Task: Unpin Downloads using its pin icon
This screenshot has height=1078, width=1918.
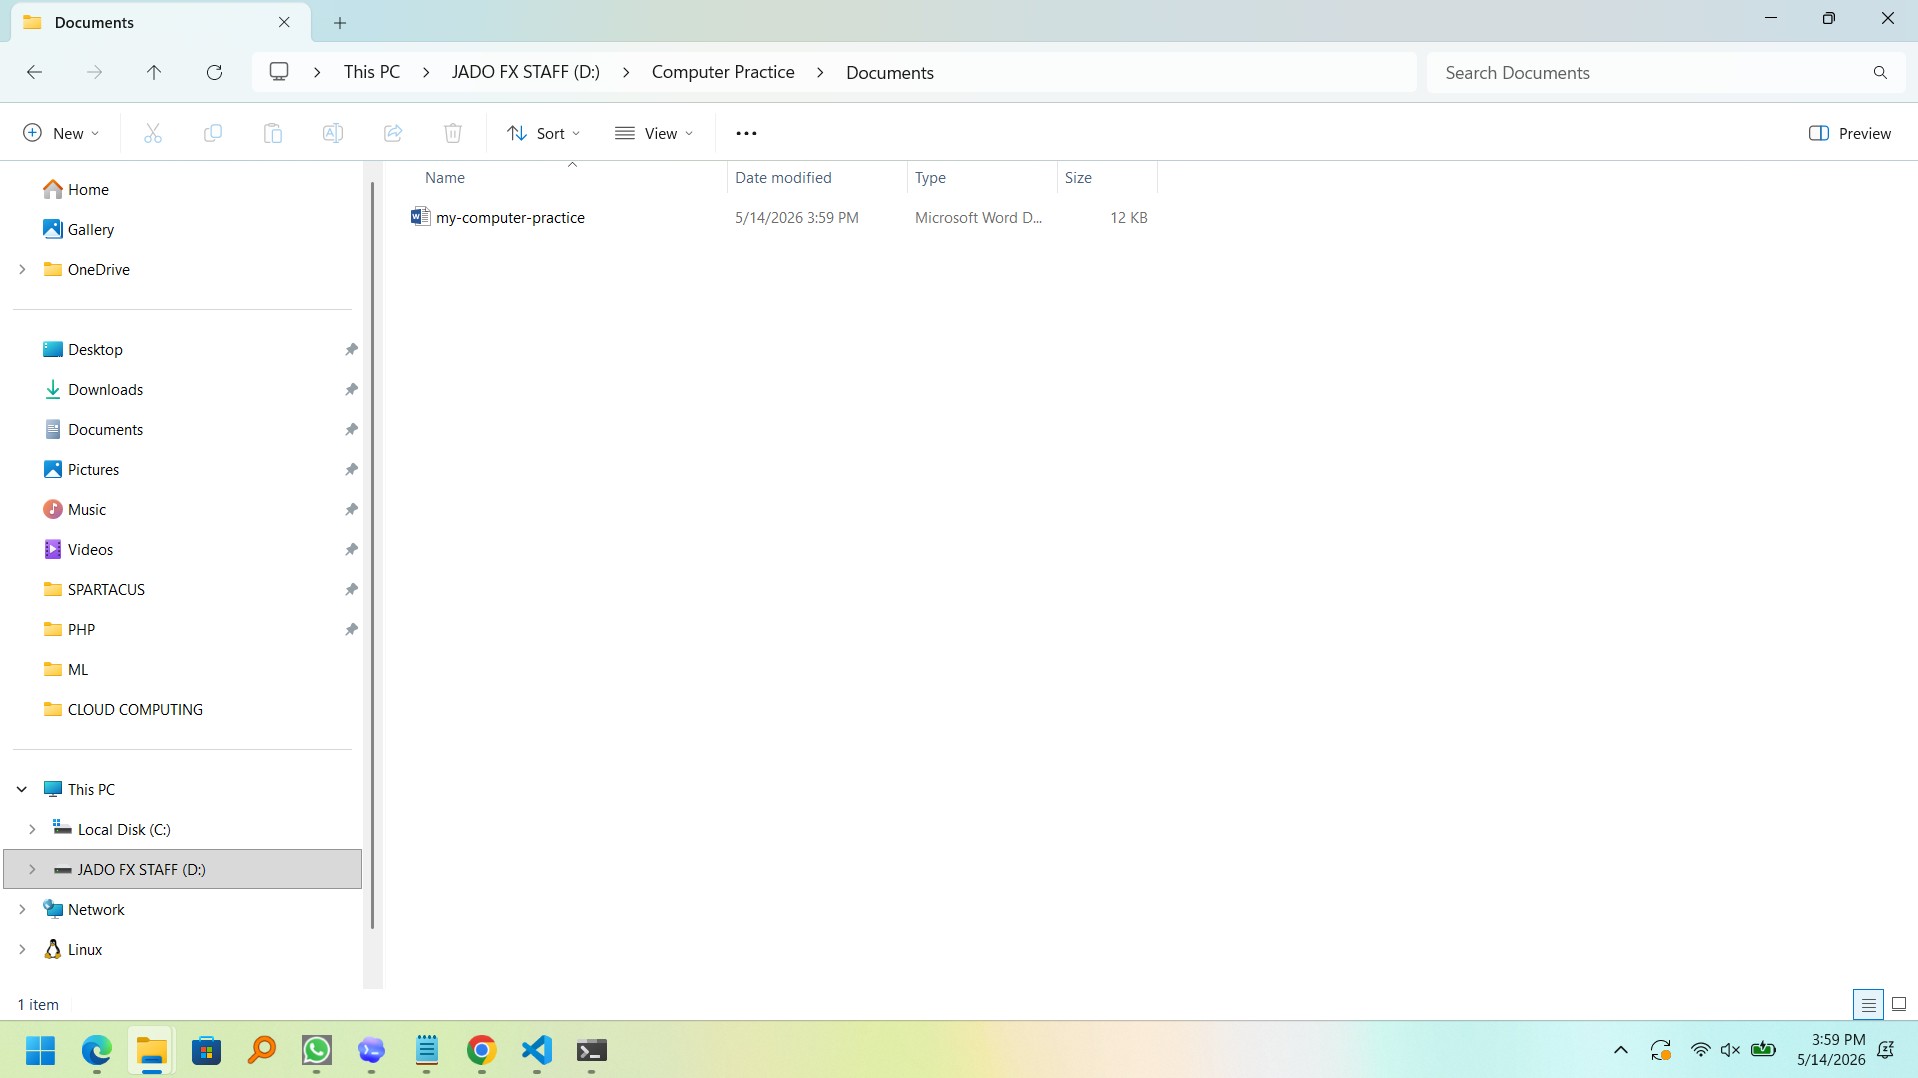Action: coord(351,389)
